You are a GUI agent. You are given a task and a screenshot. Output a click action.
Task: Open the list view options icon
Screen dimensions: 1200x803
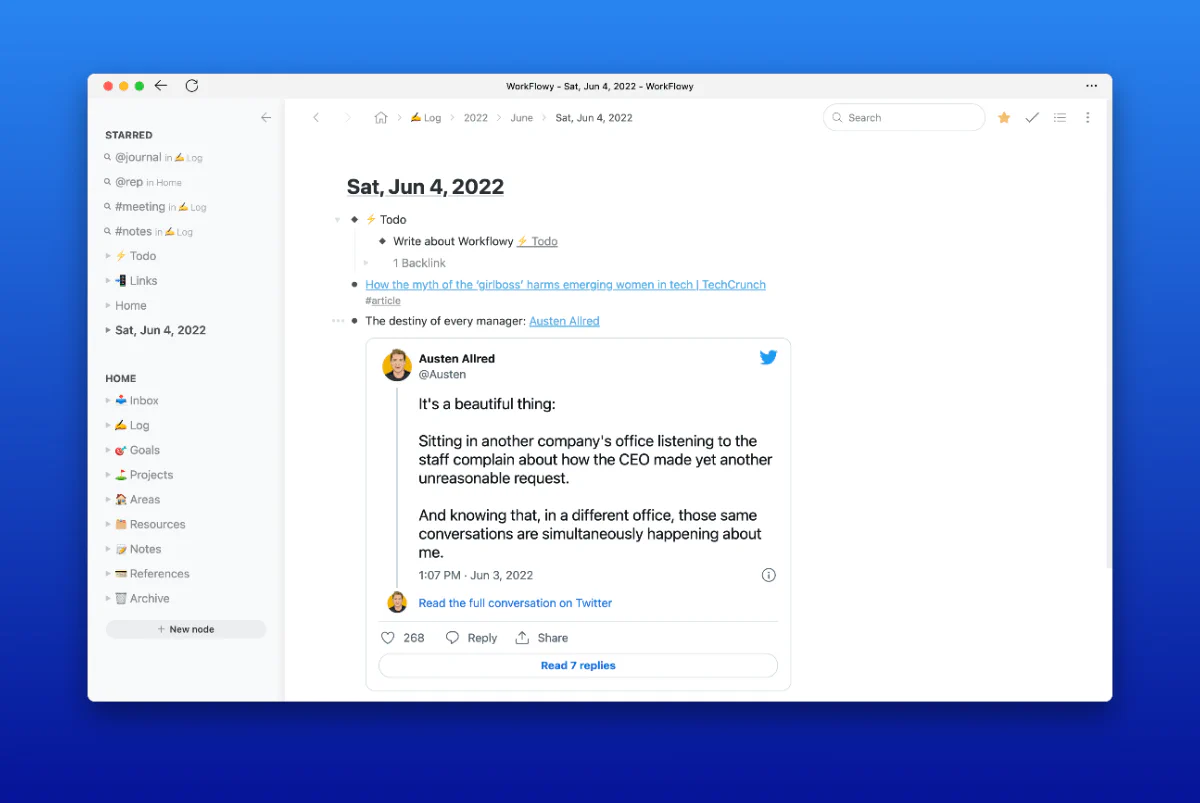(x=1060, y=118)
